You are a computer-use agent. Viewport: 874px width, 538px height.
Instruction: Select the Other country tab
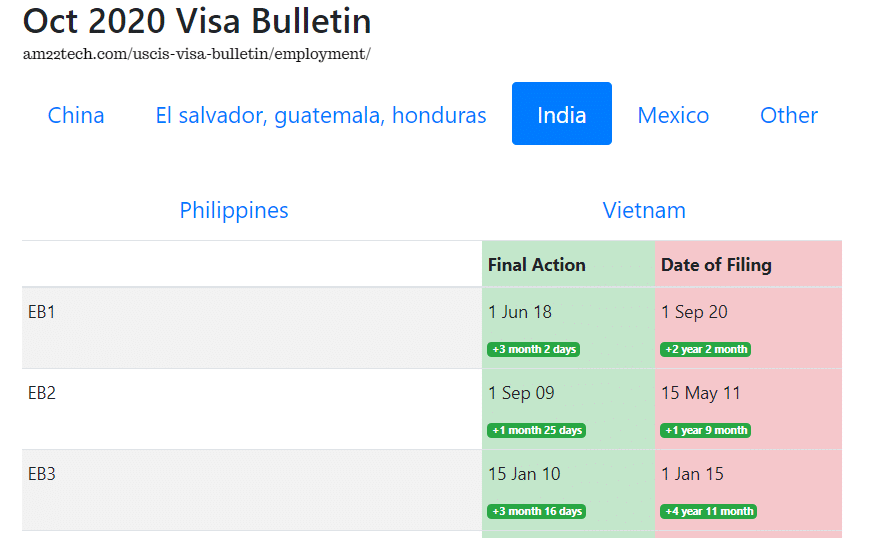(789, 115)
